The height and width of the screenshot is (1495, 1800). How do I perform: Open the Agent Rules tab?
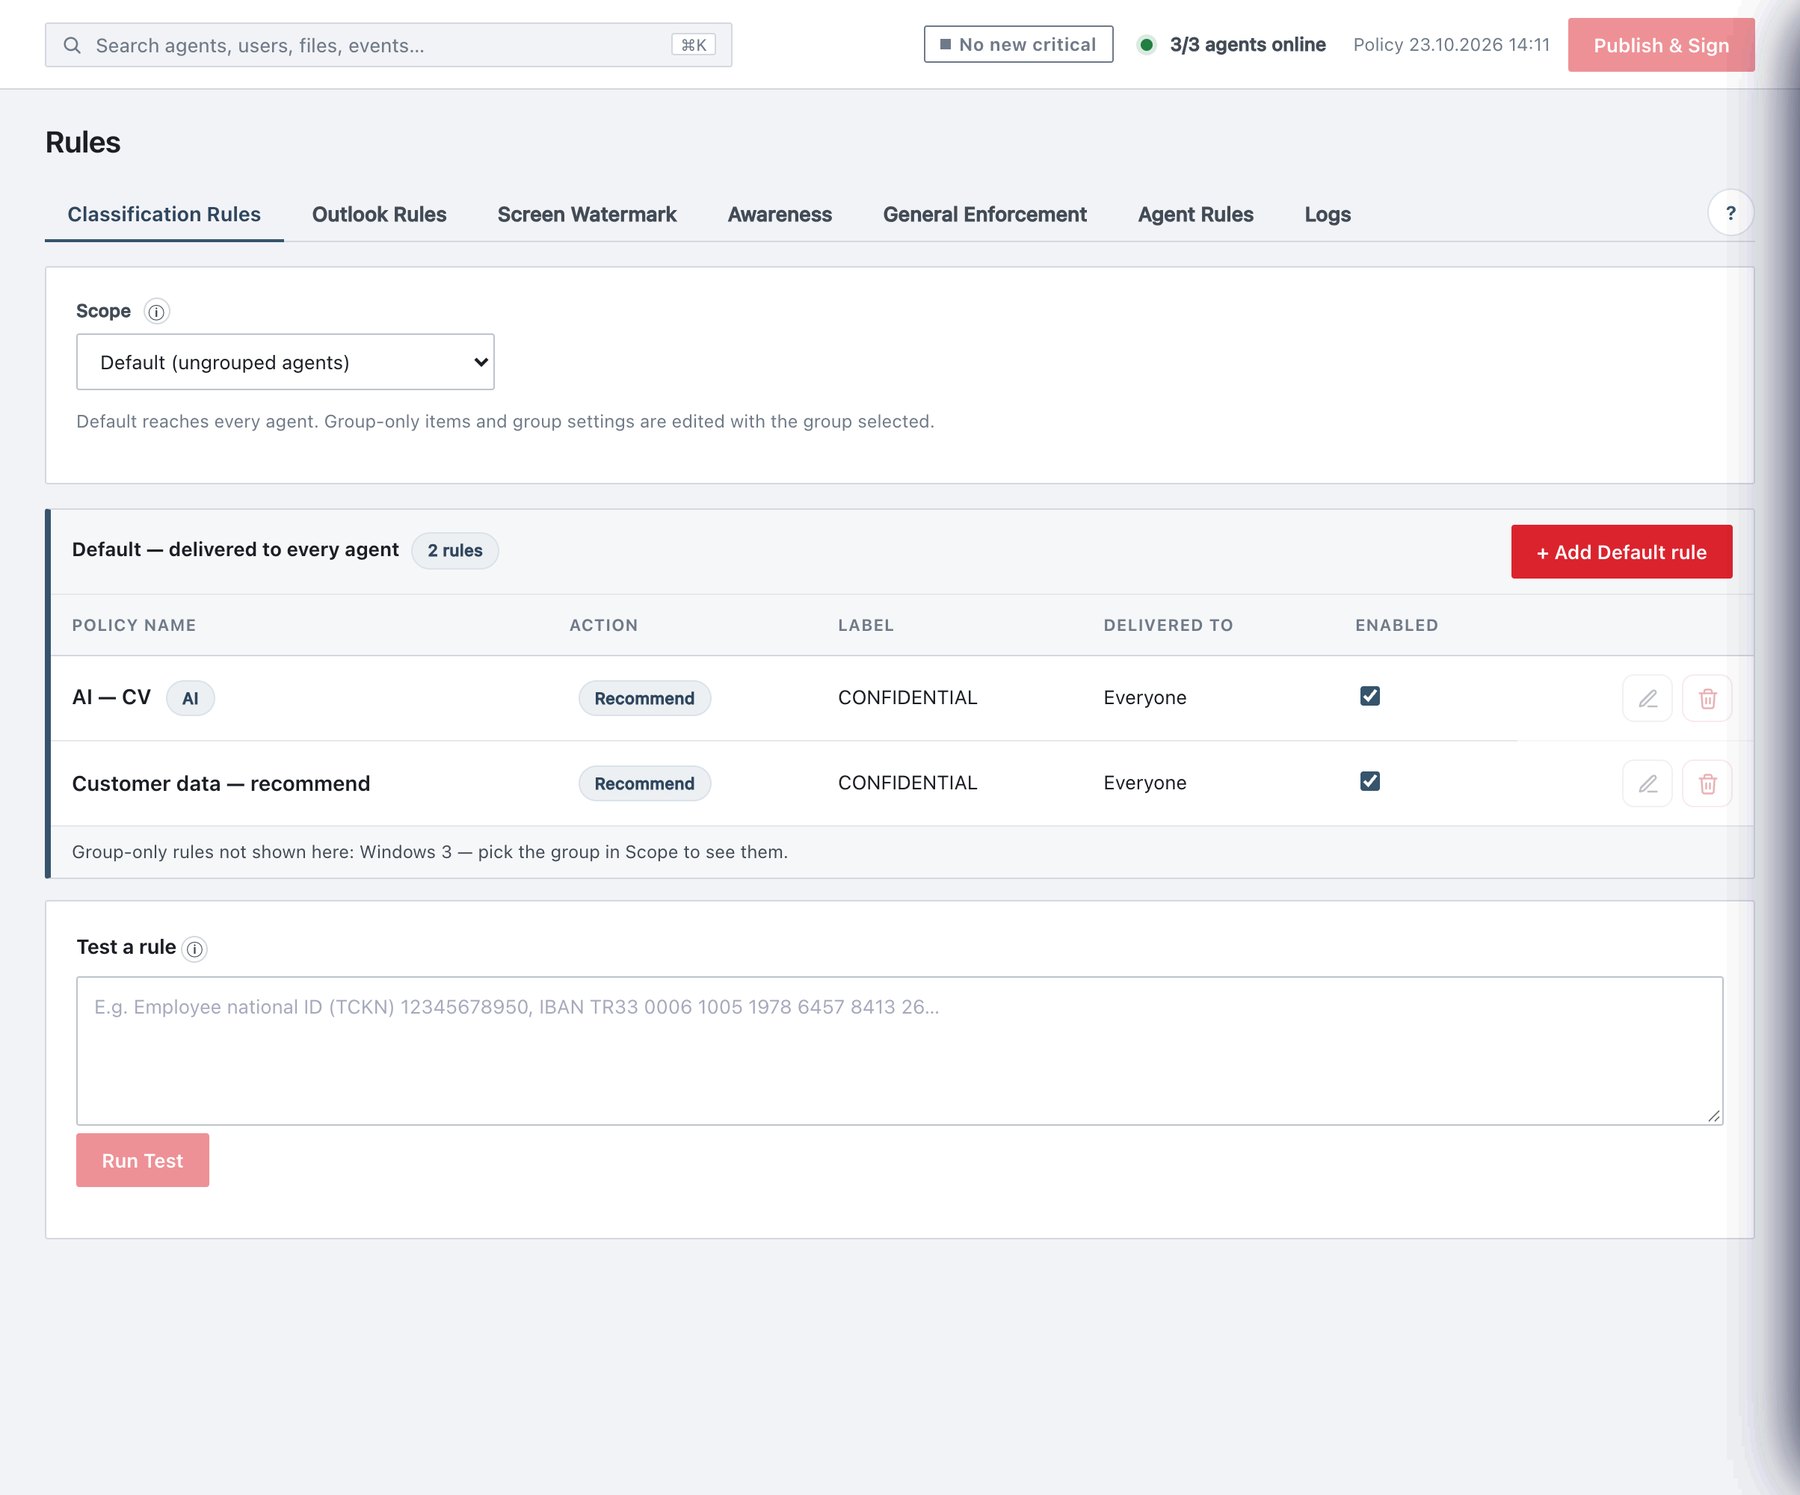[1196, 214]
